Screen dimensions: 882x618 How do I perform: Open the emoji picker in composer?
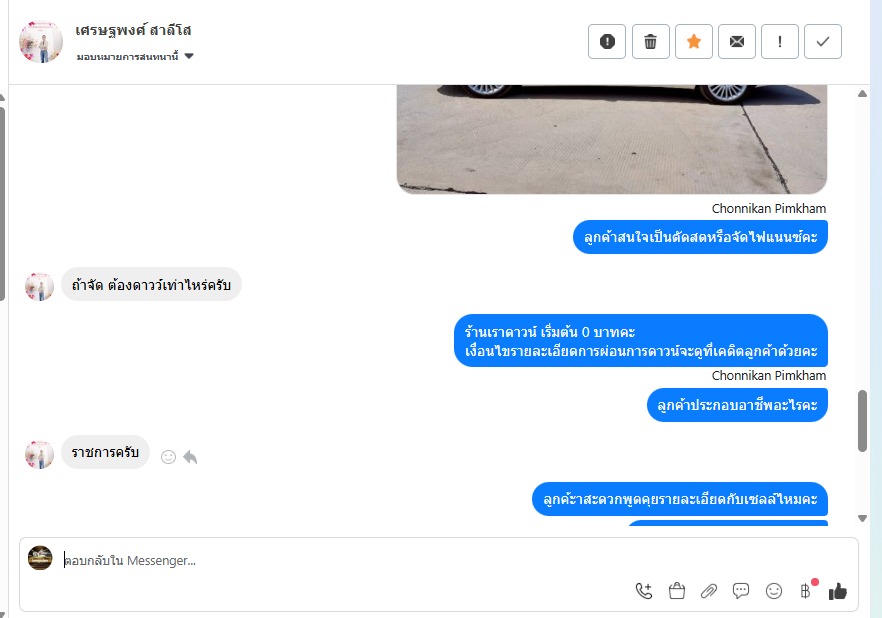(x=773, y=591)
